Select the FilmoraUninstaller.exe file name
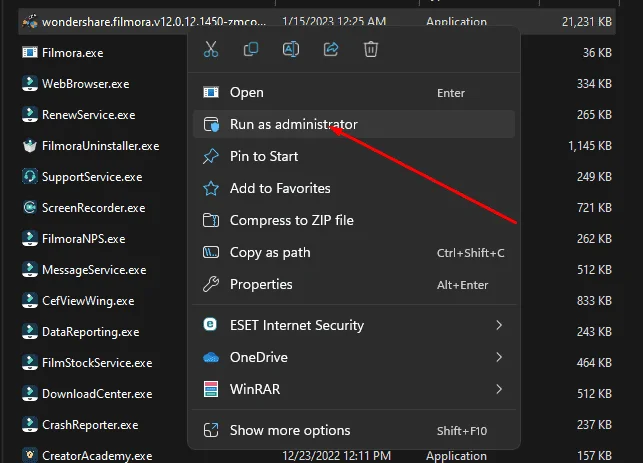643x463 pixels. [x=100, y=146]
